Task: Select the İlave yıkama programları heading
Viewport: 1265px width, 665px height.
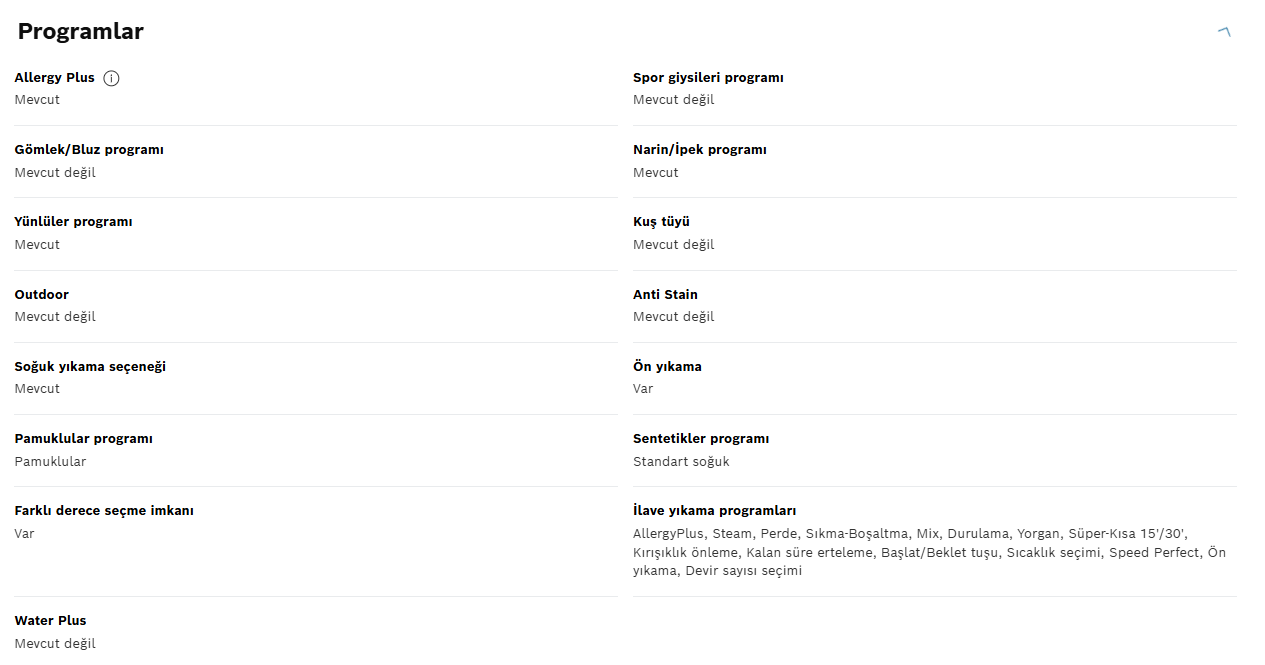Action: pos(714,510)
